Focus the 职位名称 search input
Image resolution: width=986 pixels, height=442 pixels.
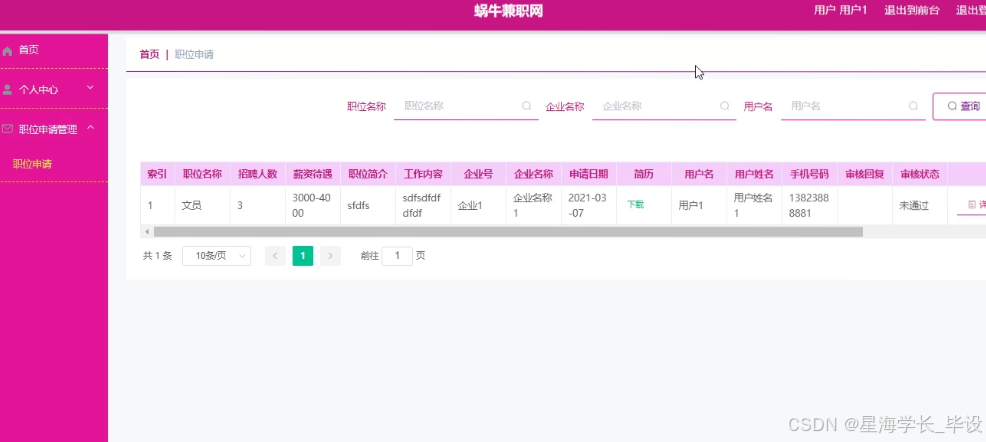(x=466, y=106)
